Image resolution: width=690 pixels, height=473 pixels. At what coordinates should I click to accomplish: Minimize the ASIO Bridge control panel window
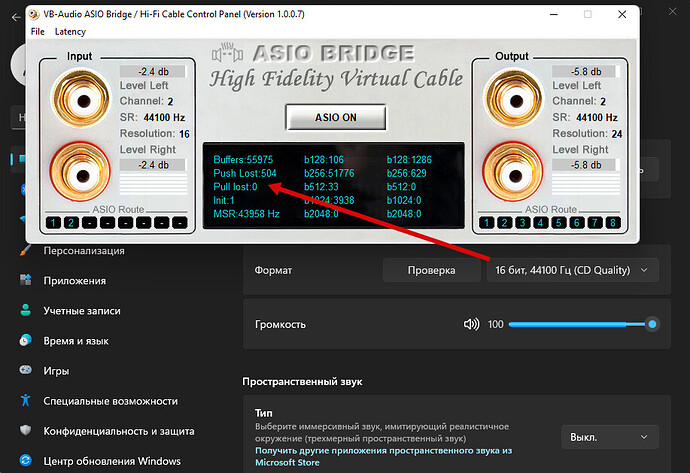click(554, 15)
